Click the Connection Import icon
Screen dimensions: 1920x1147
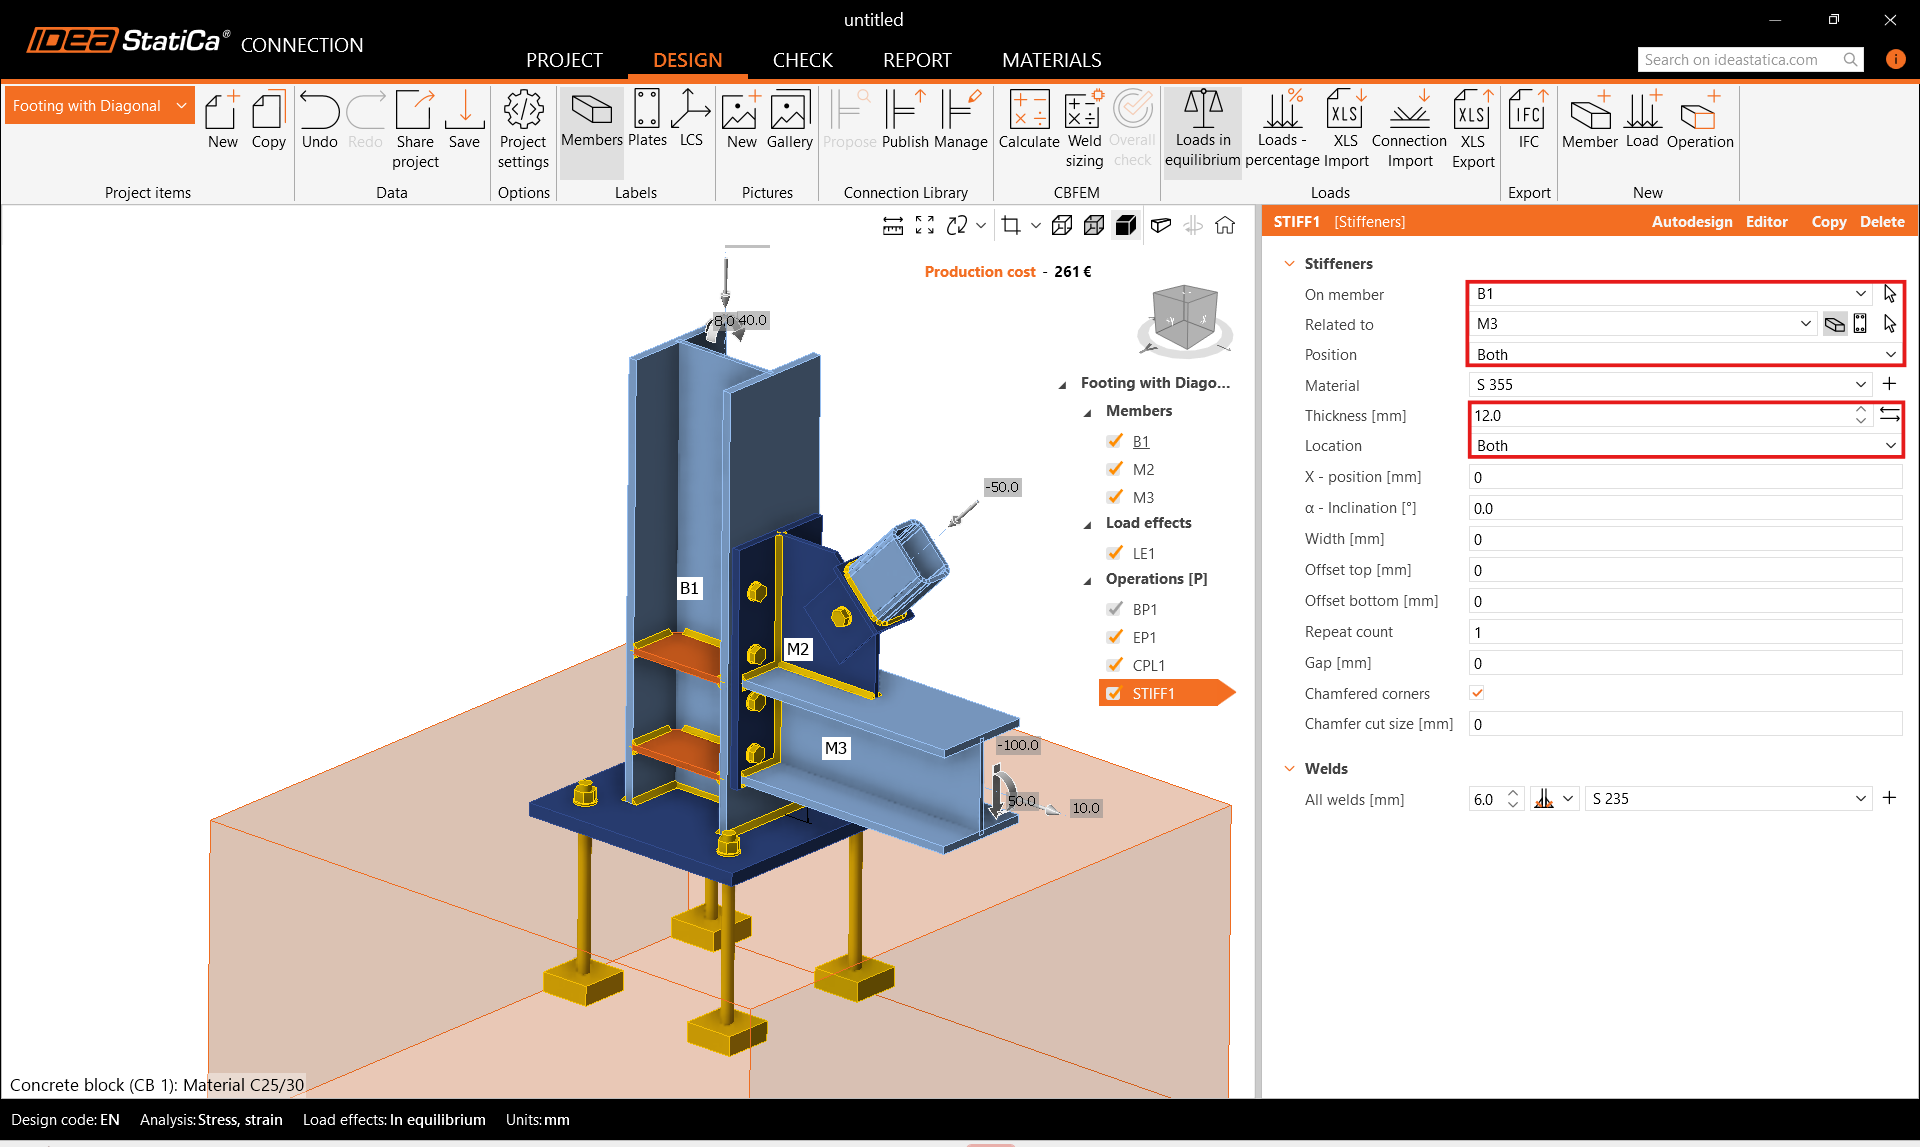click(x=1410, y=130)
